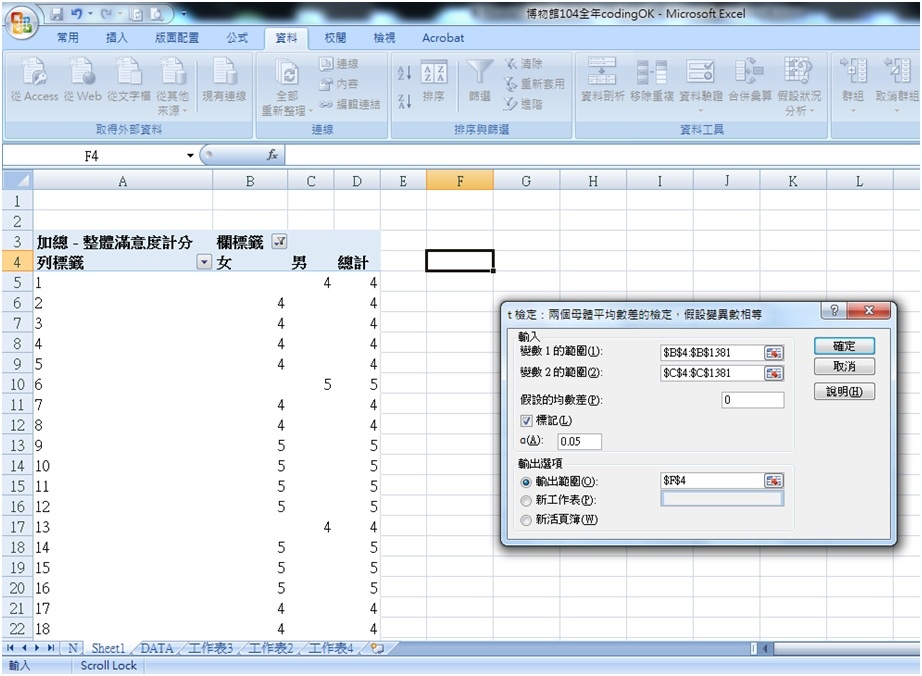This screenshot has width=922, height=676.
Task: Click the output range field $F$4
Action: point(711,481)
